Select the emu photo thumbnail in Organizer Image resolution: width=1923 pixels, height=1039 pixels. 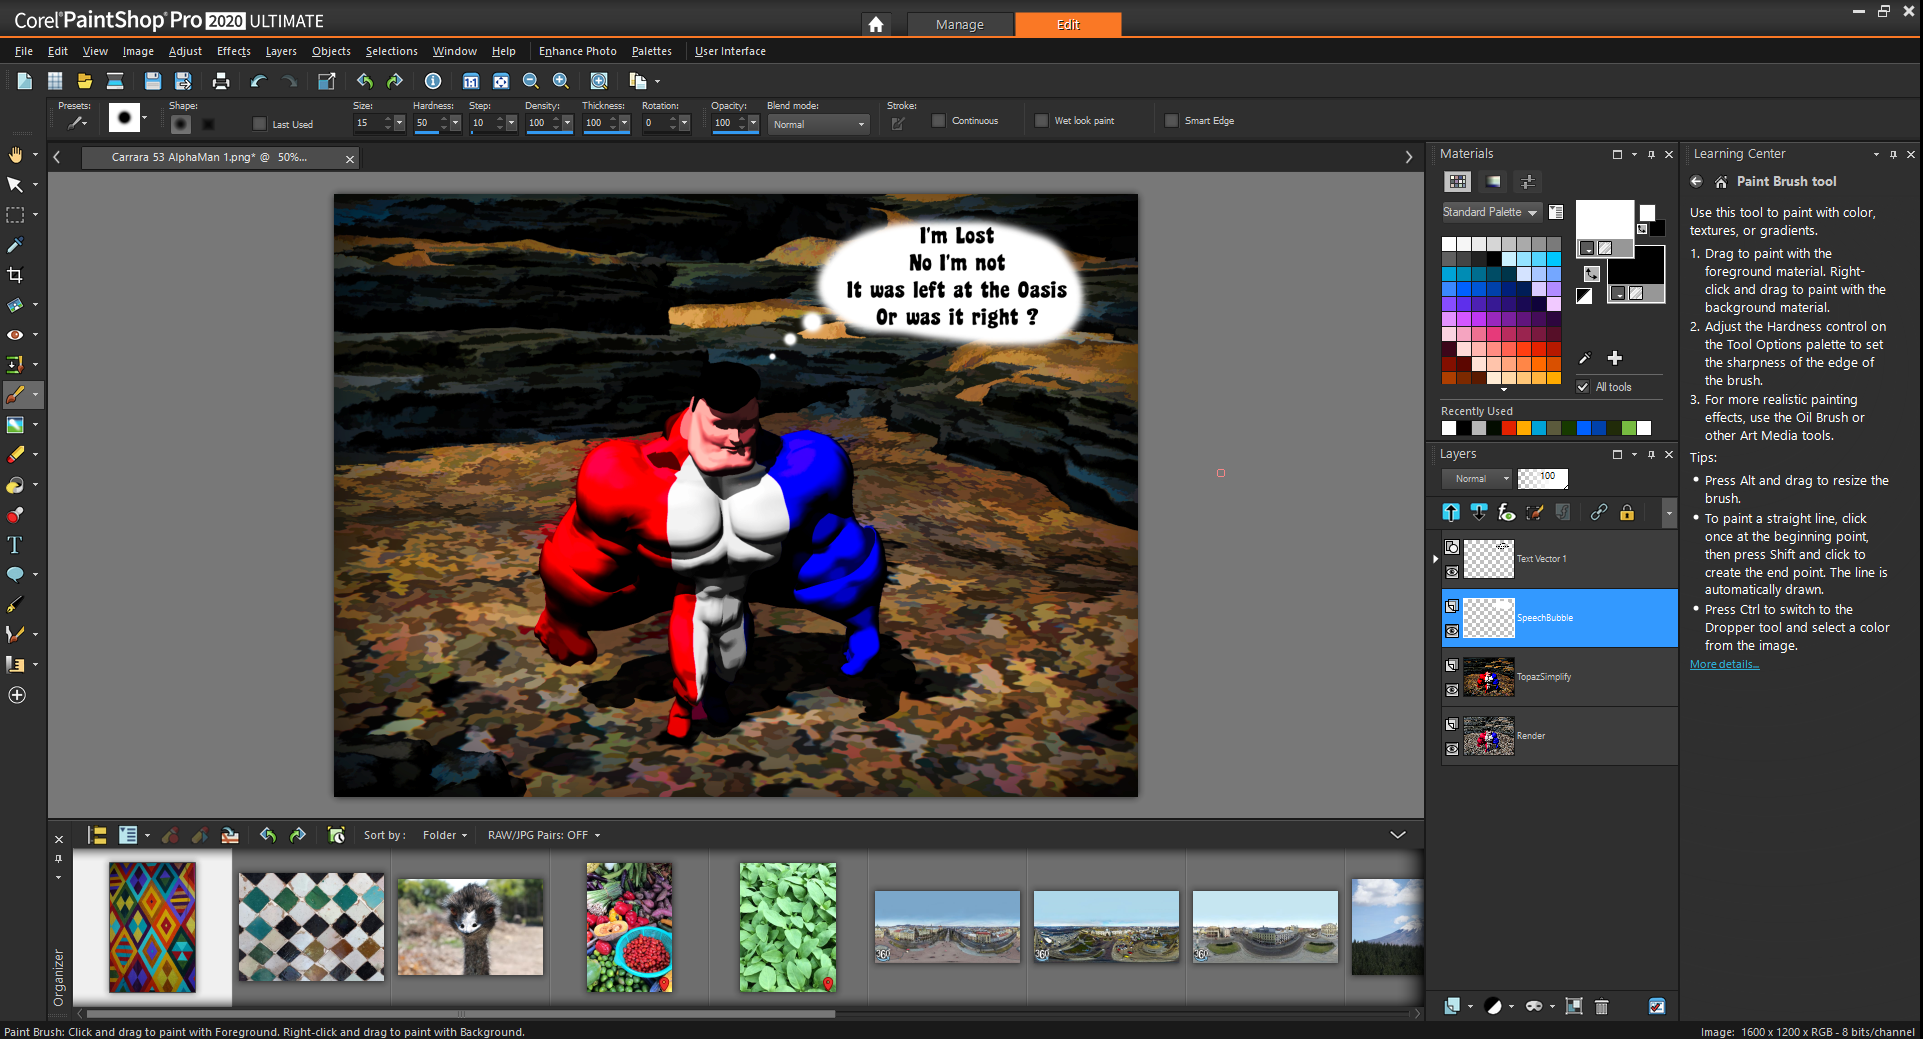(470, 927)
